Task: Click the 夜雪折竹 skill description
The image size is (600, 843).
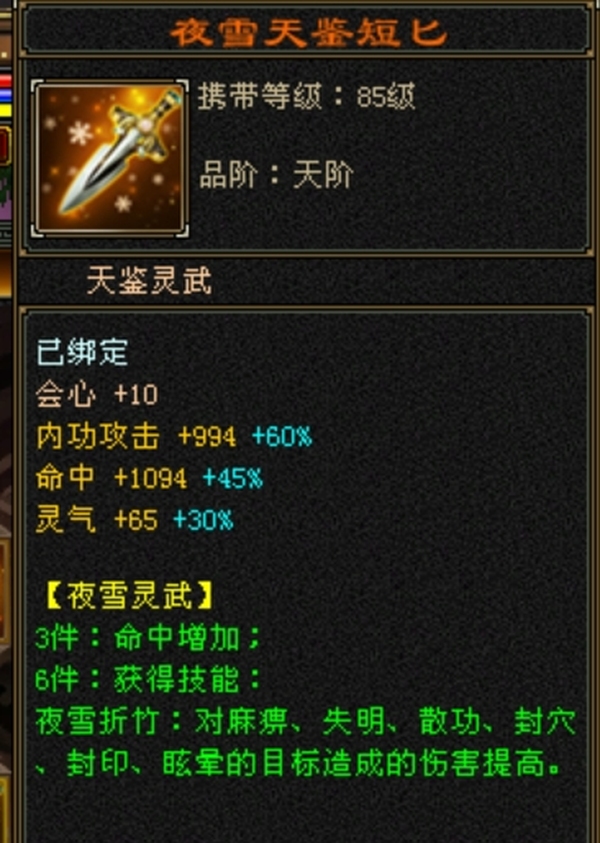Action: click(x=306, y=743)
